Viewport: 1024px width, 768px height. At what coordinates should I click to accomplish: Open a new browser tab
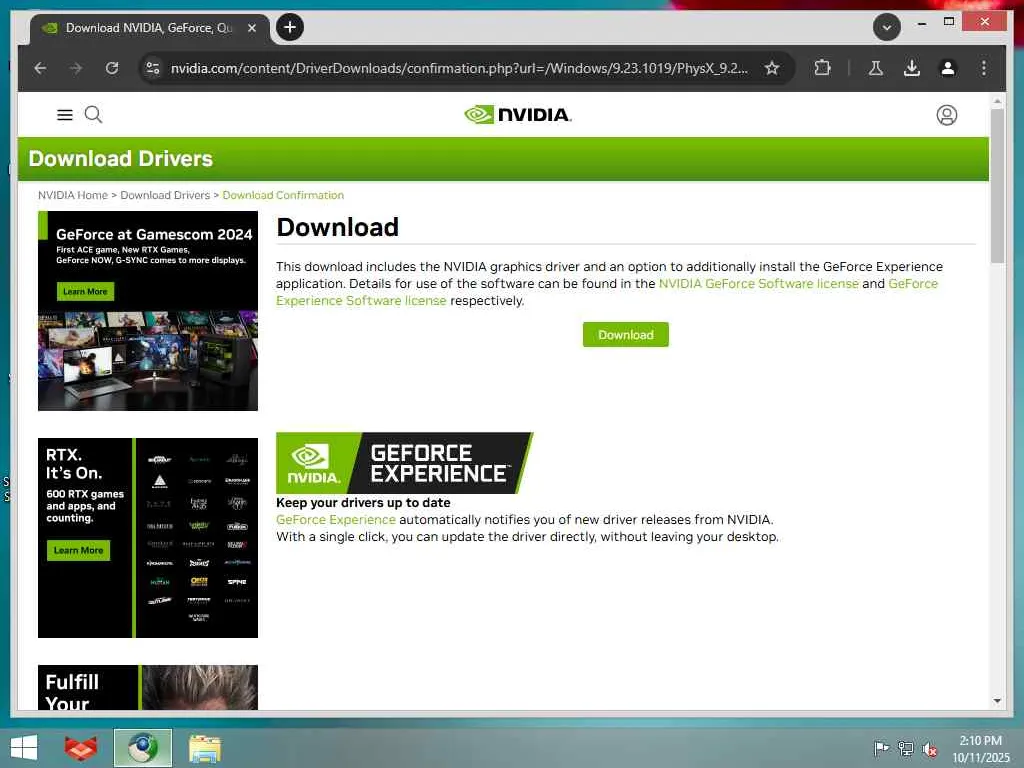[x=290, y=27]
